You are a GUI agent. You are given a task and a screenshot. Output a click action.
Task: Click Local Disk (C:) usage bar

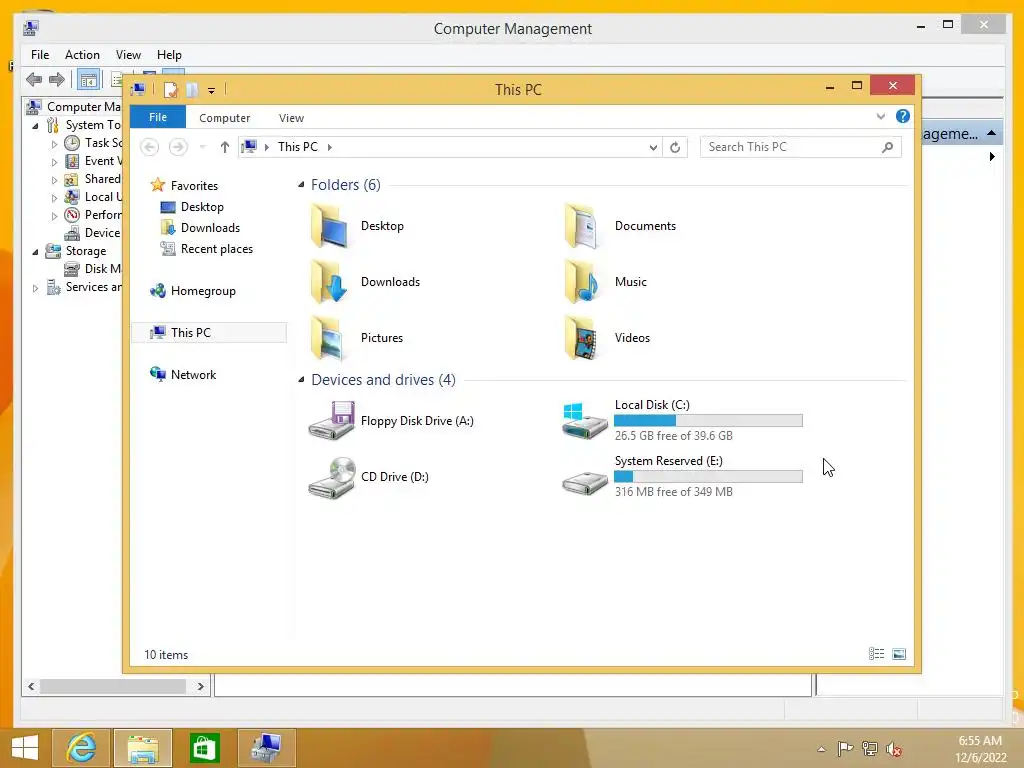point(708,421)
